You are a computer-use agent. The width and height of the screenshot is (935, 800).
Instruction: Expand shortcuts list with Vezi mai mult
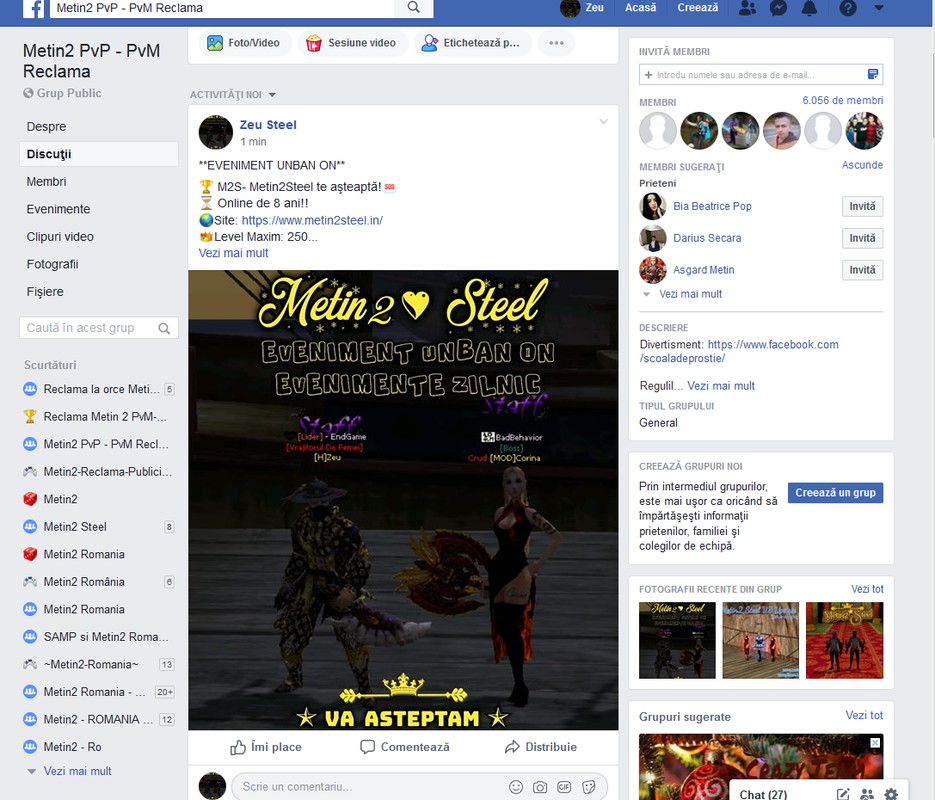77,771
